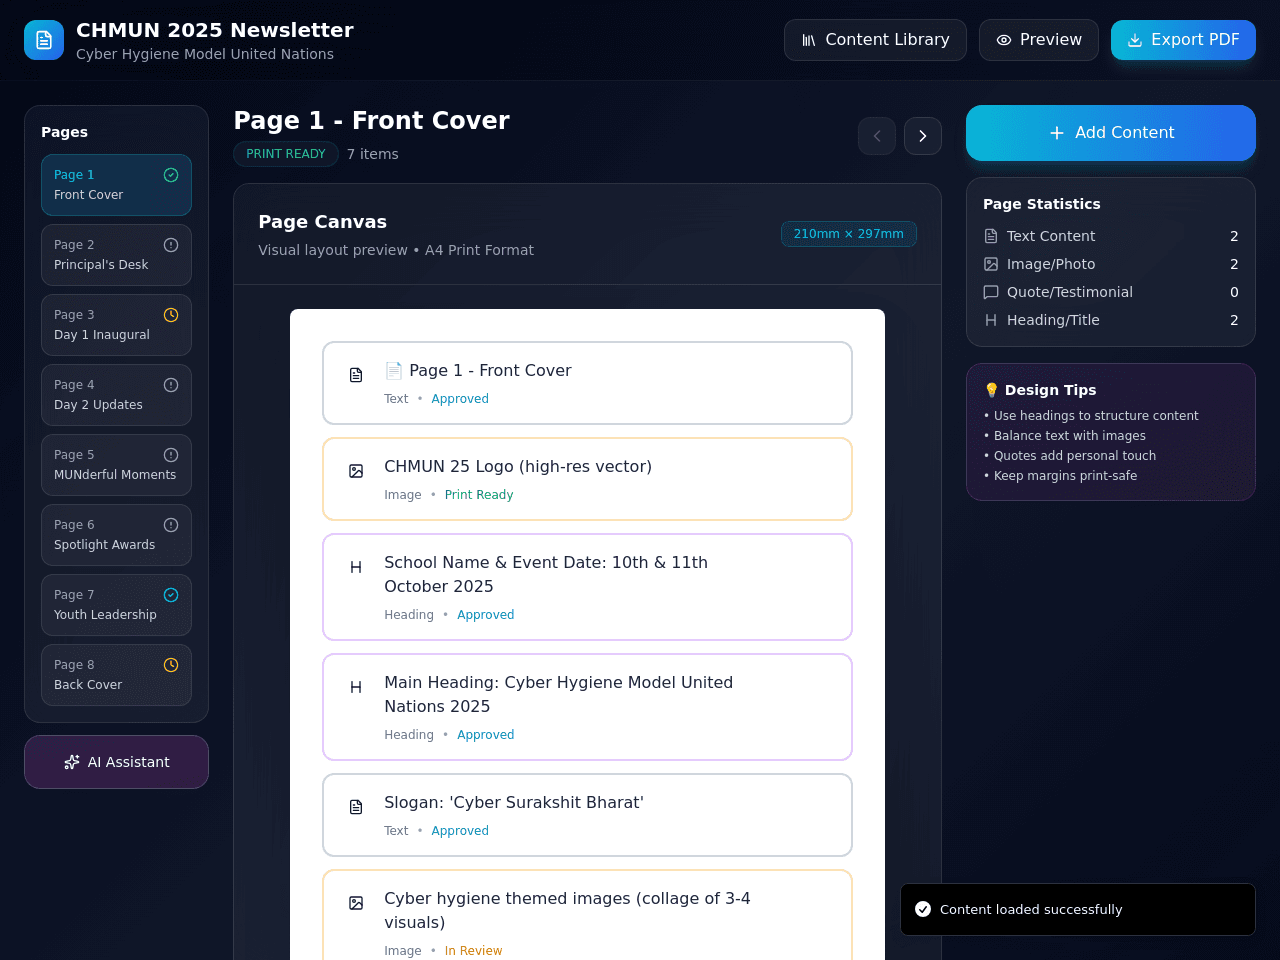1280x960 pixels.
Task: Click the Page 8 clock status icon
Action: [x=171, y=665]
